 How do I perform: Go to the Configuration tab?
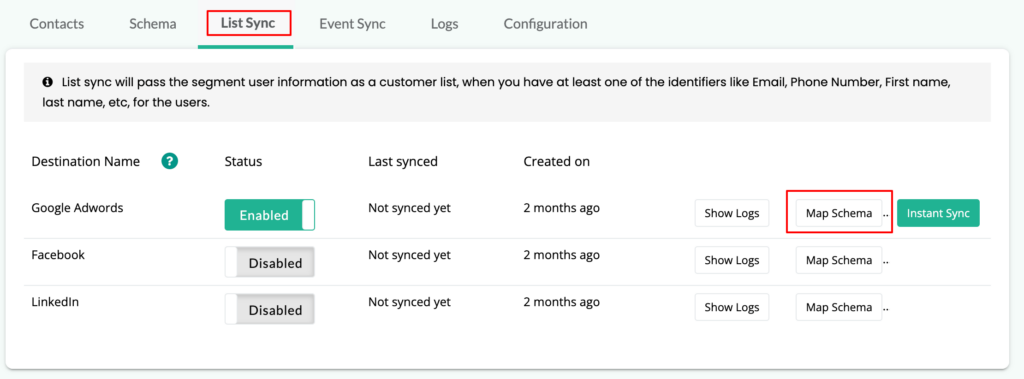[x=545, y=24]
